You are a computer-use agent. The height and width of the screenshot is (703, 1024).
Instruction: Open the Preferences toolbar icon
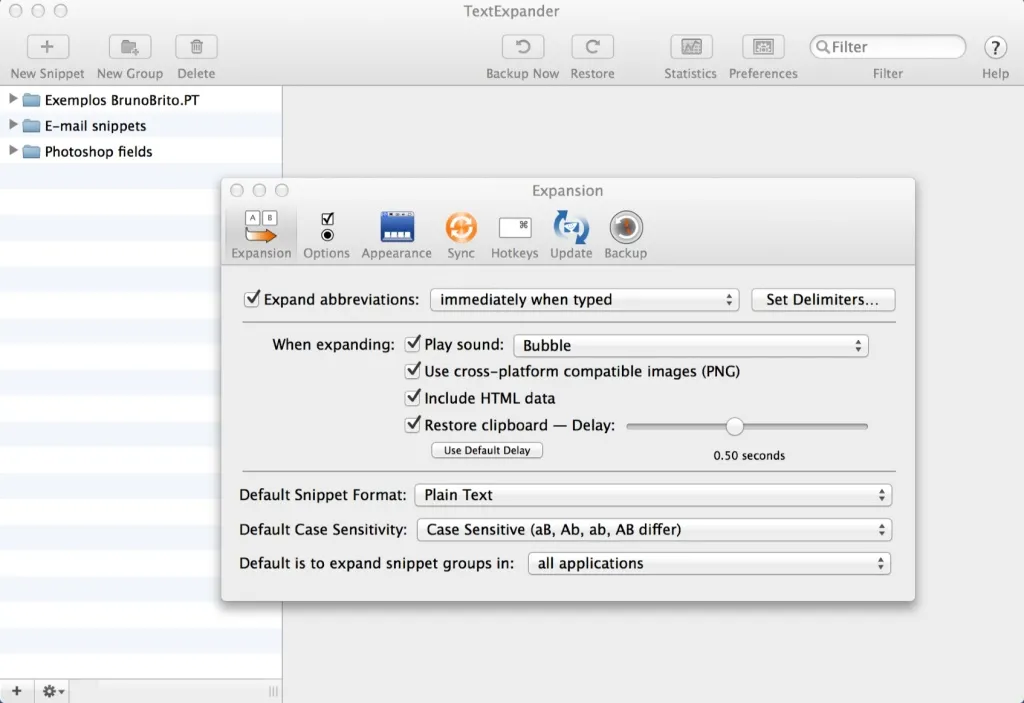763,47
